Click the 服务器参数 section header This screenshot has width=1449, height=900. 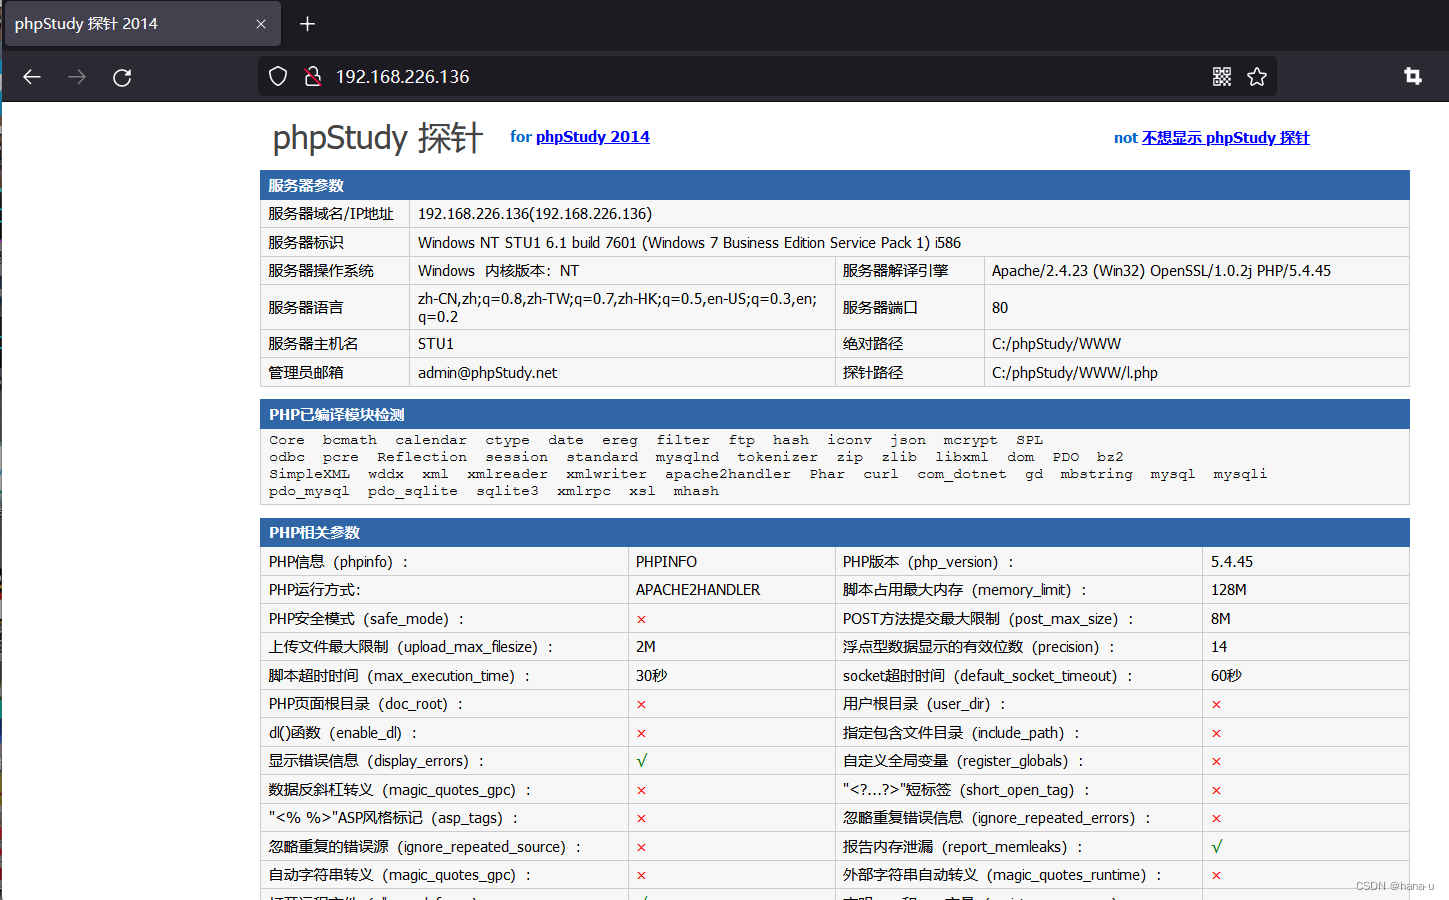click(835, 185)
